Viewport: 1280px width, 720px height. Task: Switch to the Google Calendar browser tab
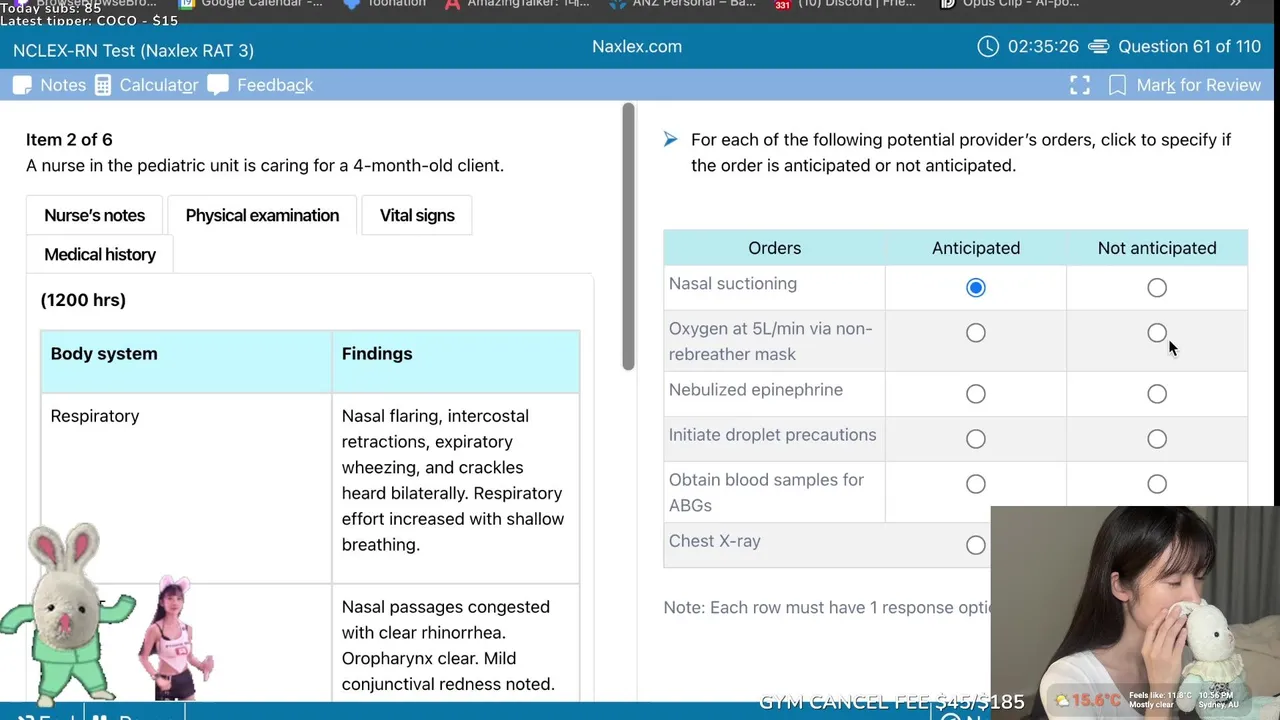coord(250,4)
